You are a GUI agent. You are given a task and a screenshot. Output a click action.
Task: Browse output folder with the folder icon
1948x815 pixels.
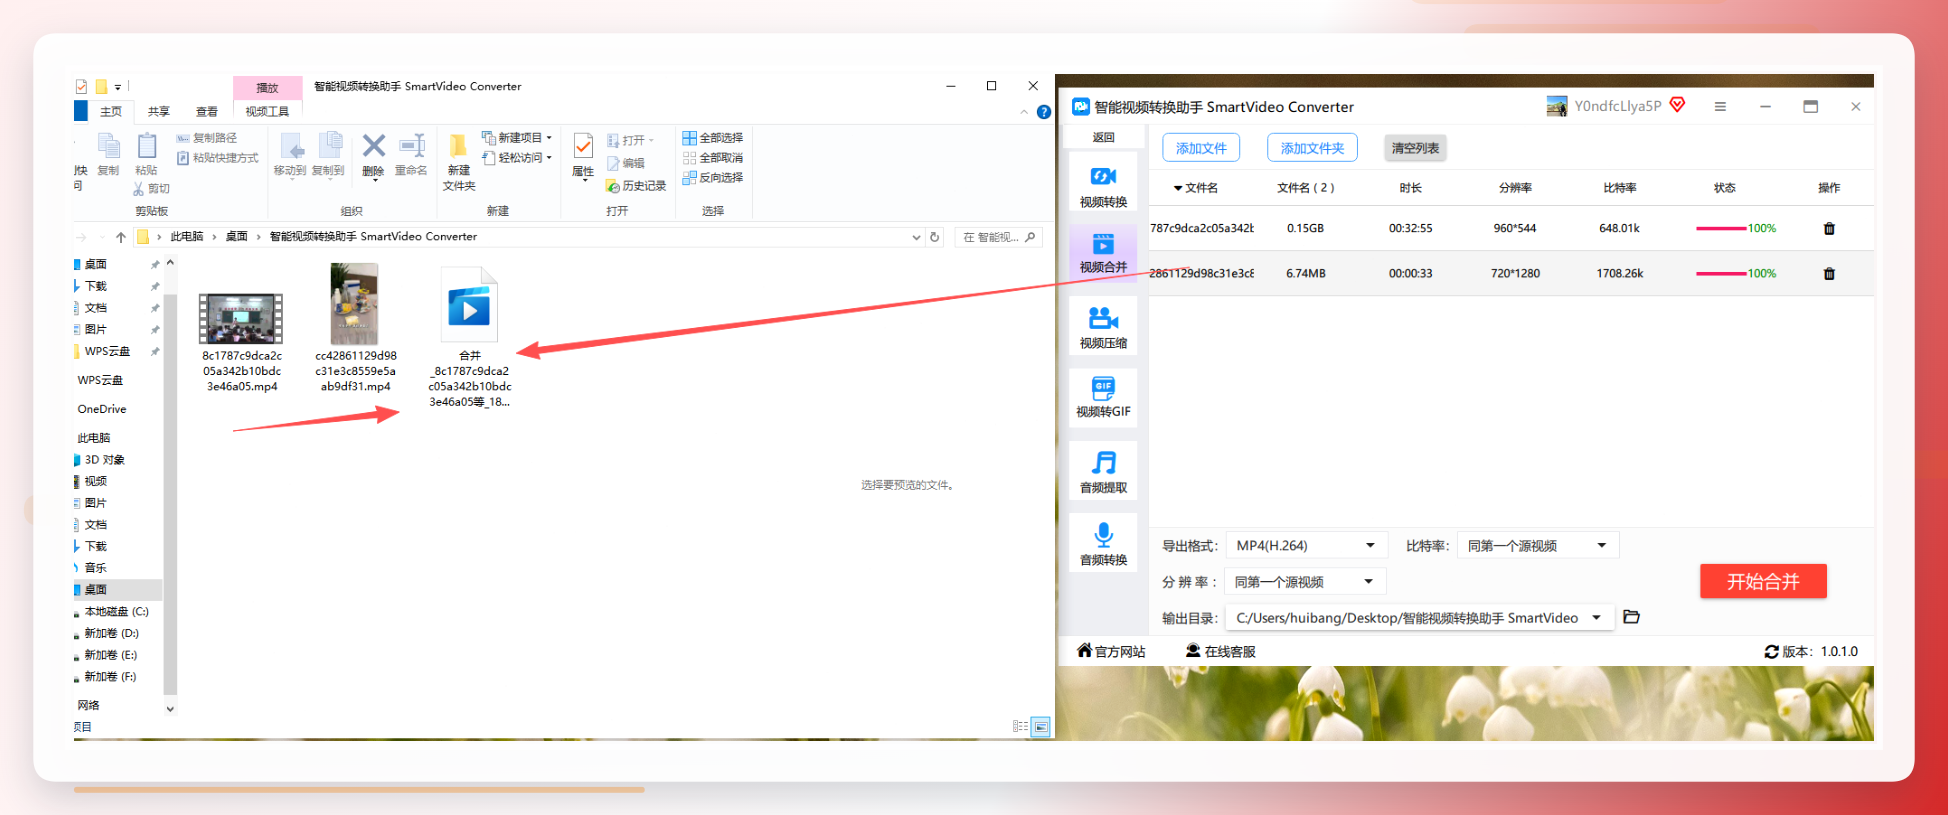pyautogui.click(x=1631, y=617)
